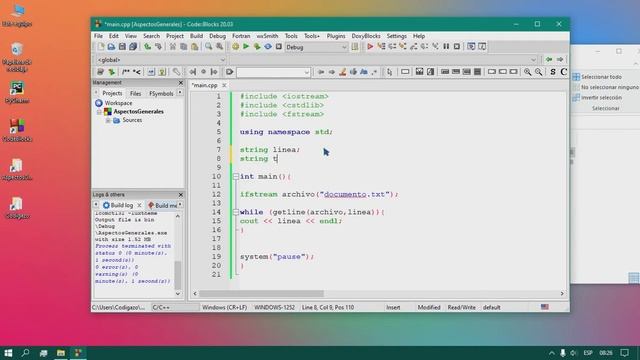Pause the debugger with the break icon
Screen dimensions: 640x360
click(446, 47)
